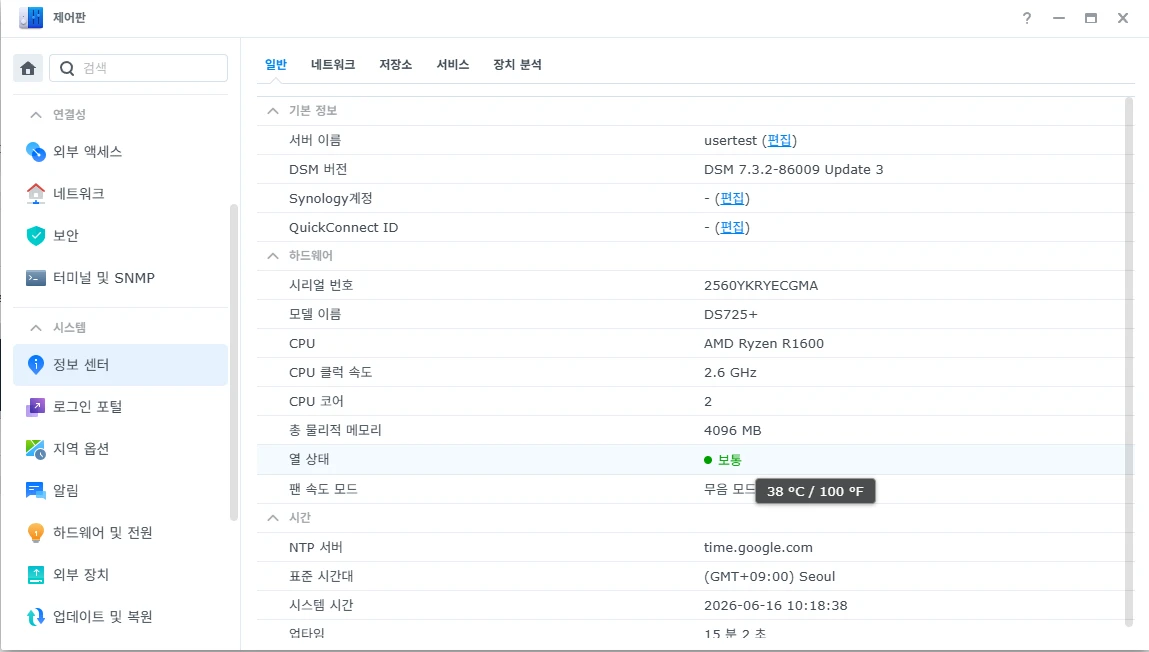Viewport: 1149px width, 652px height.
Task: Click the green thermal status dot
Action: (x=708, y=460)
